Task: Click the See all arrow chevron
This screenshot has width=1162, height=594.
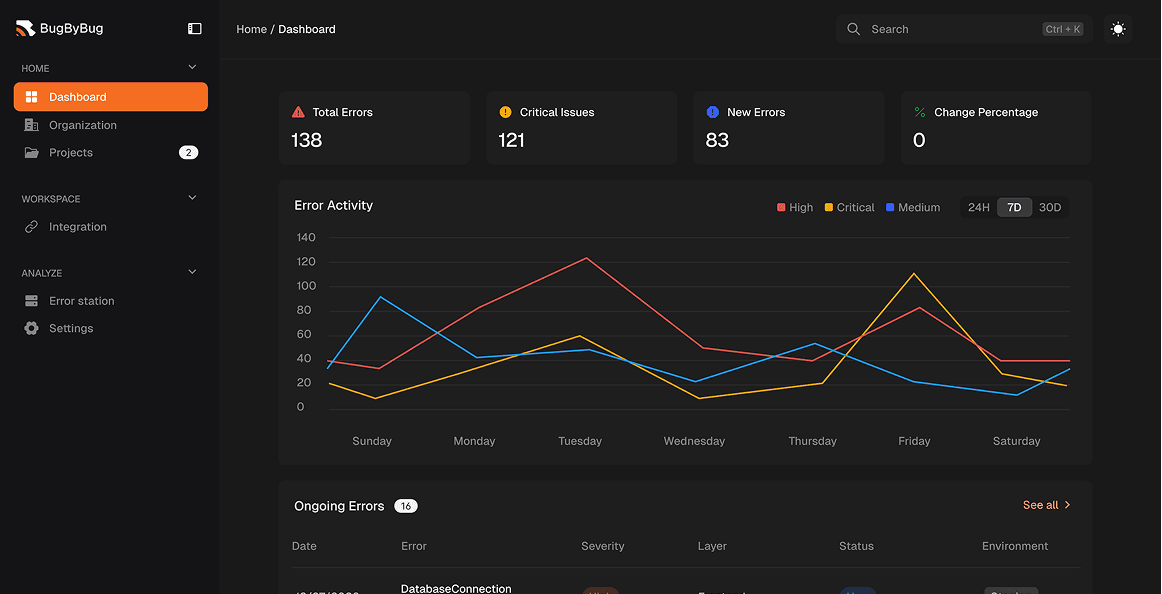Action: click(x=1067, y=505)
